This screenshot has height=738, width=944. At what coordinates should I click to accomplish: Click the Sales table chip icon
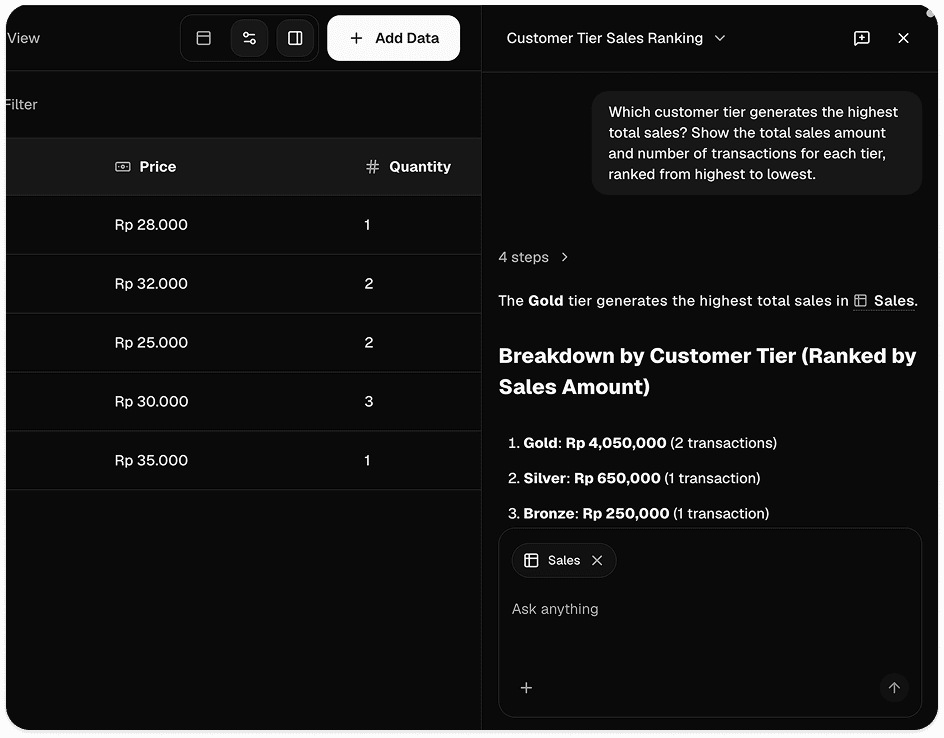pos(531,560)
